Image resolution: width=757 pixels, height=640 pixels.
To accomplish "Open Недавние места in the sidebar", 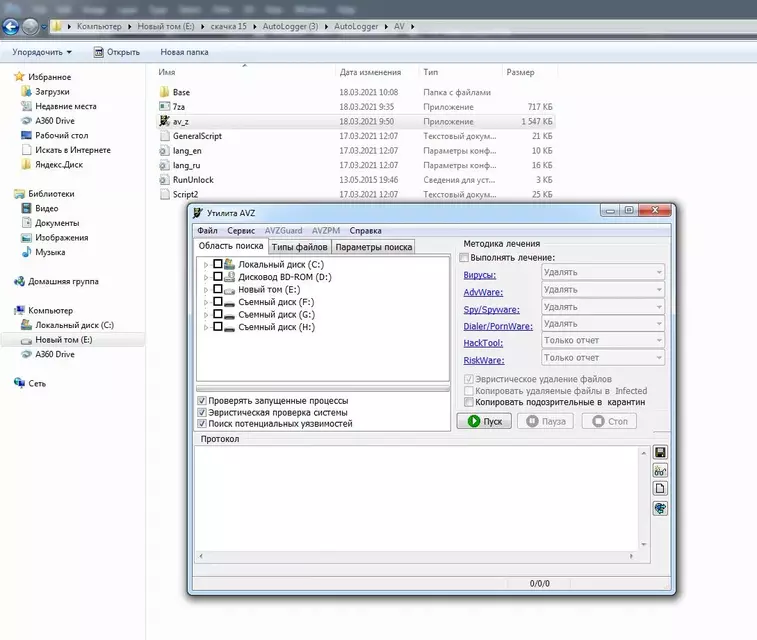I will point(65,106).
